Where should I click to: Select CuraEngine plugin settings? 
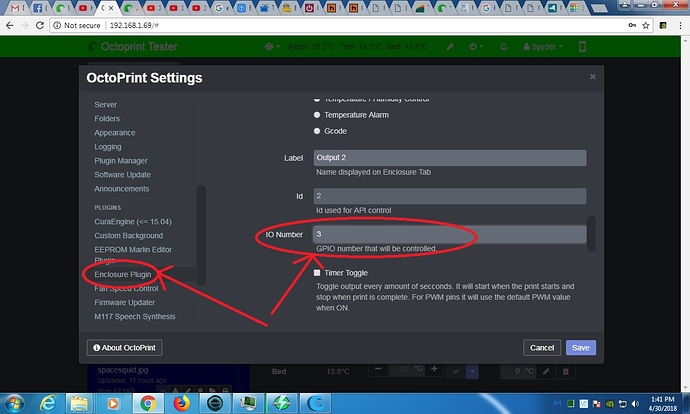click(133, 222)
